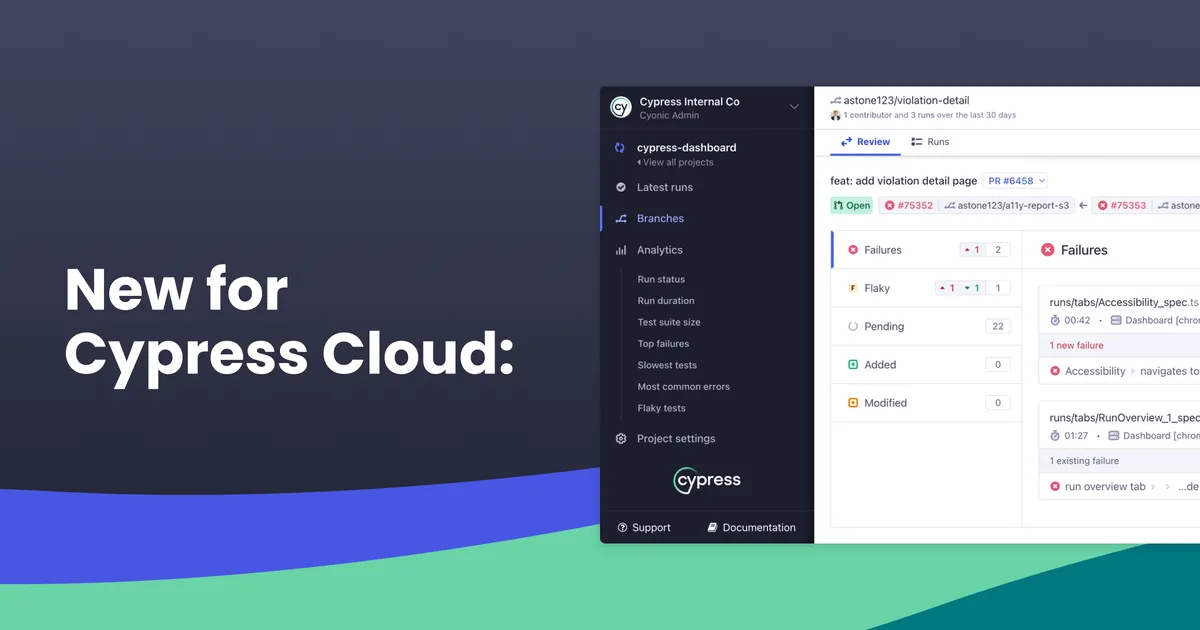Click the cypress-dashboard project icon

tap(620, 148)
